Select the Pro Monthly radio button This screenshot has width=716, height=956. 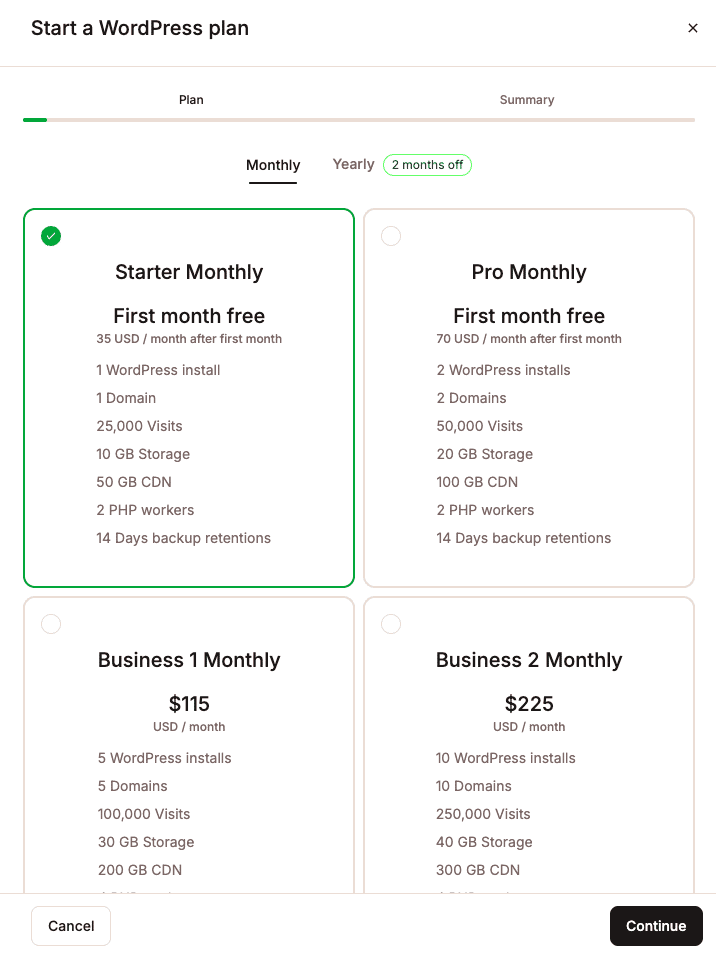(x=391, y=236)
